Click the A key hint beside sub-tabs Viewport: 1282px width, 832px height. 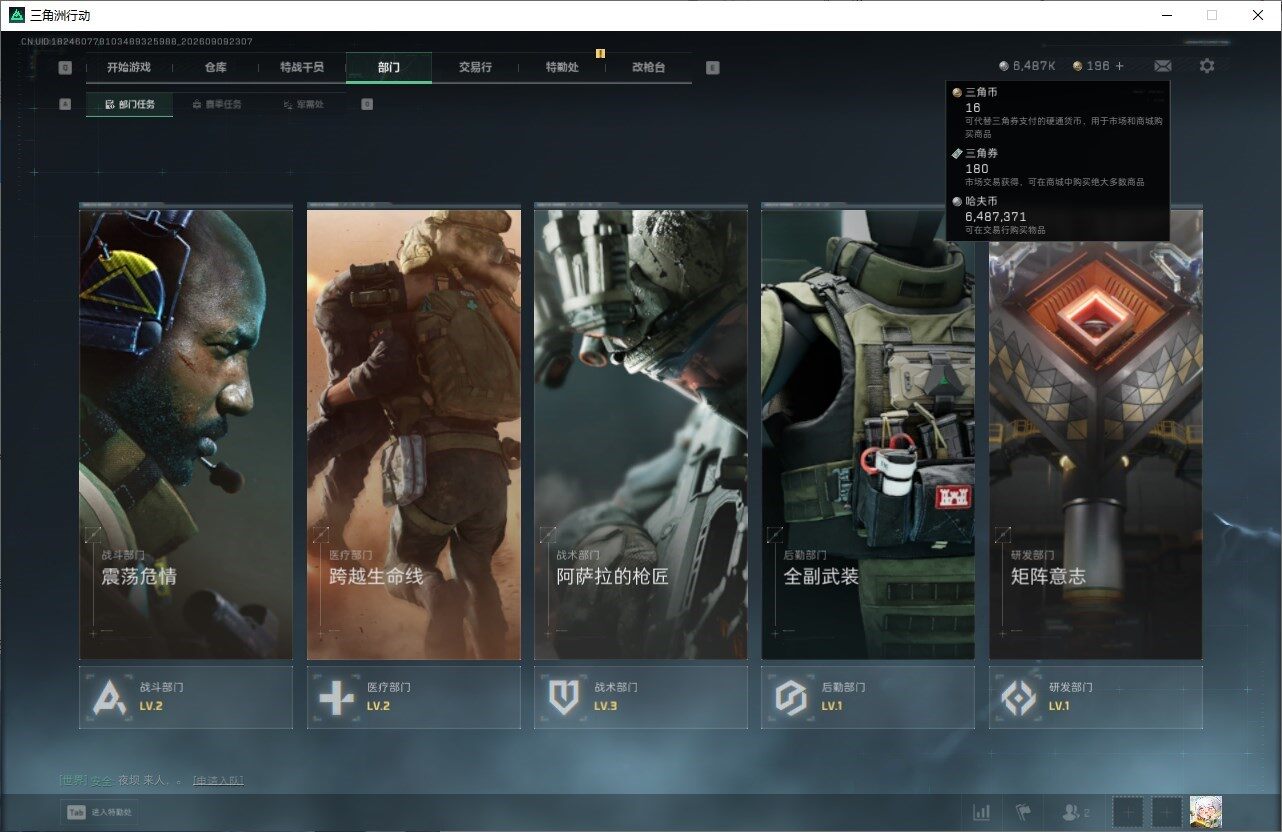tap(65, 104)
